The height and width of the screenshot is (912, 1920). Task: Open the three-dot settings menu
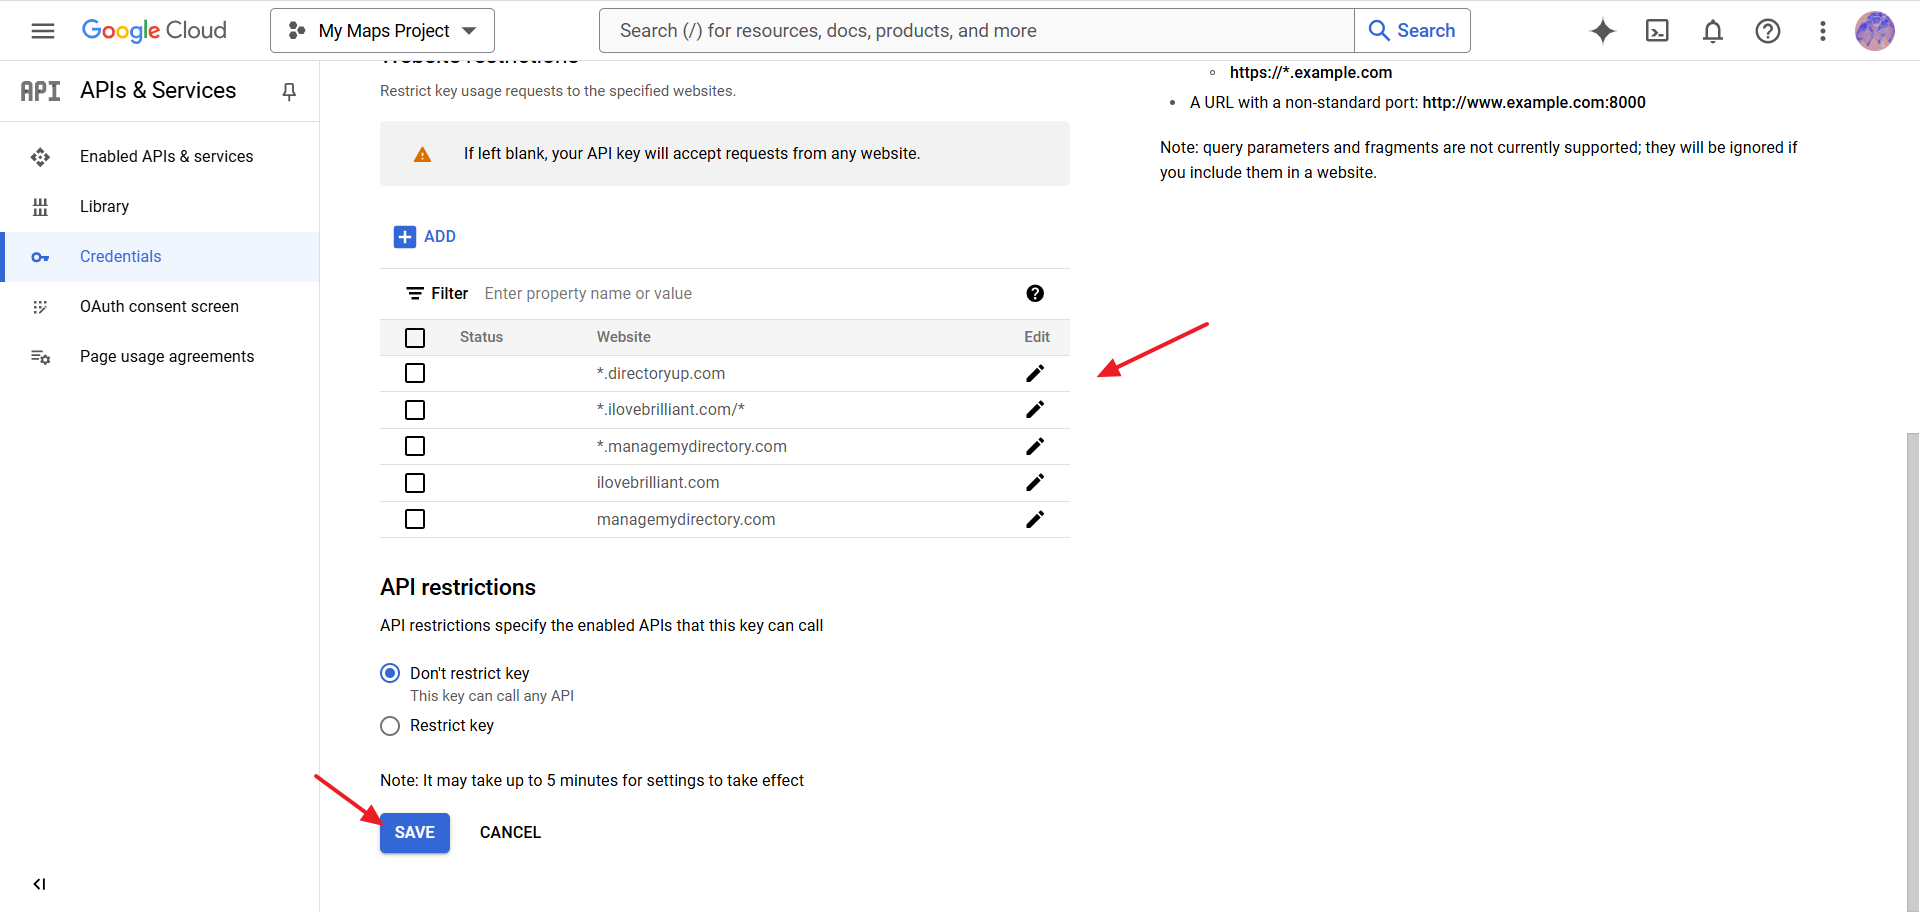pos(1823,31)
